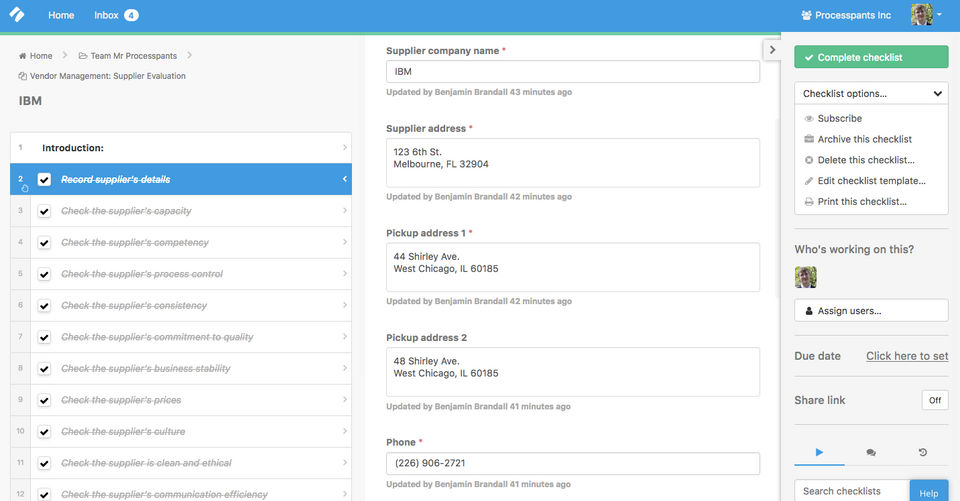Open Vendor Management: Supplier Evaluation link
960x501 pixels.
[108, 76]
